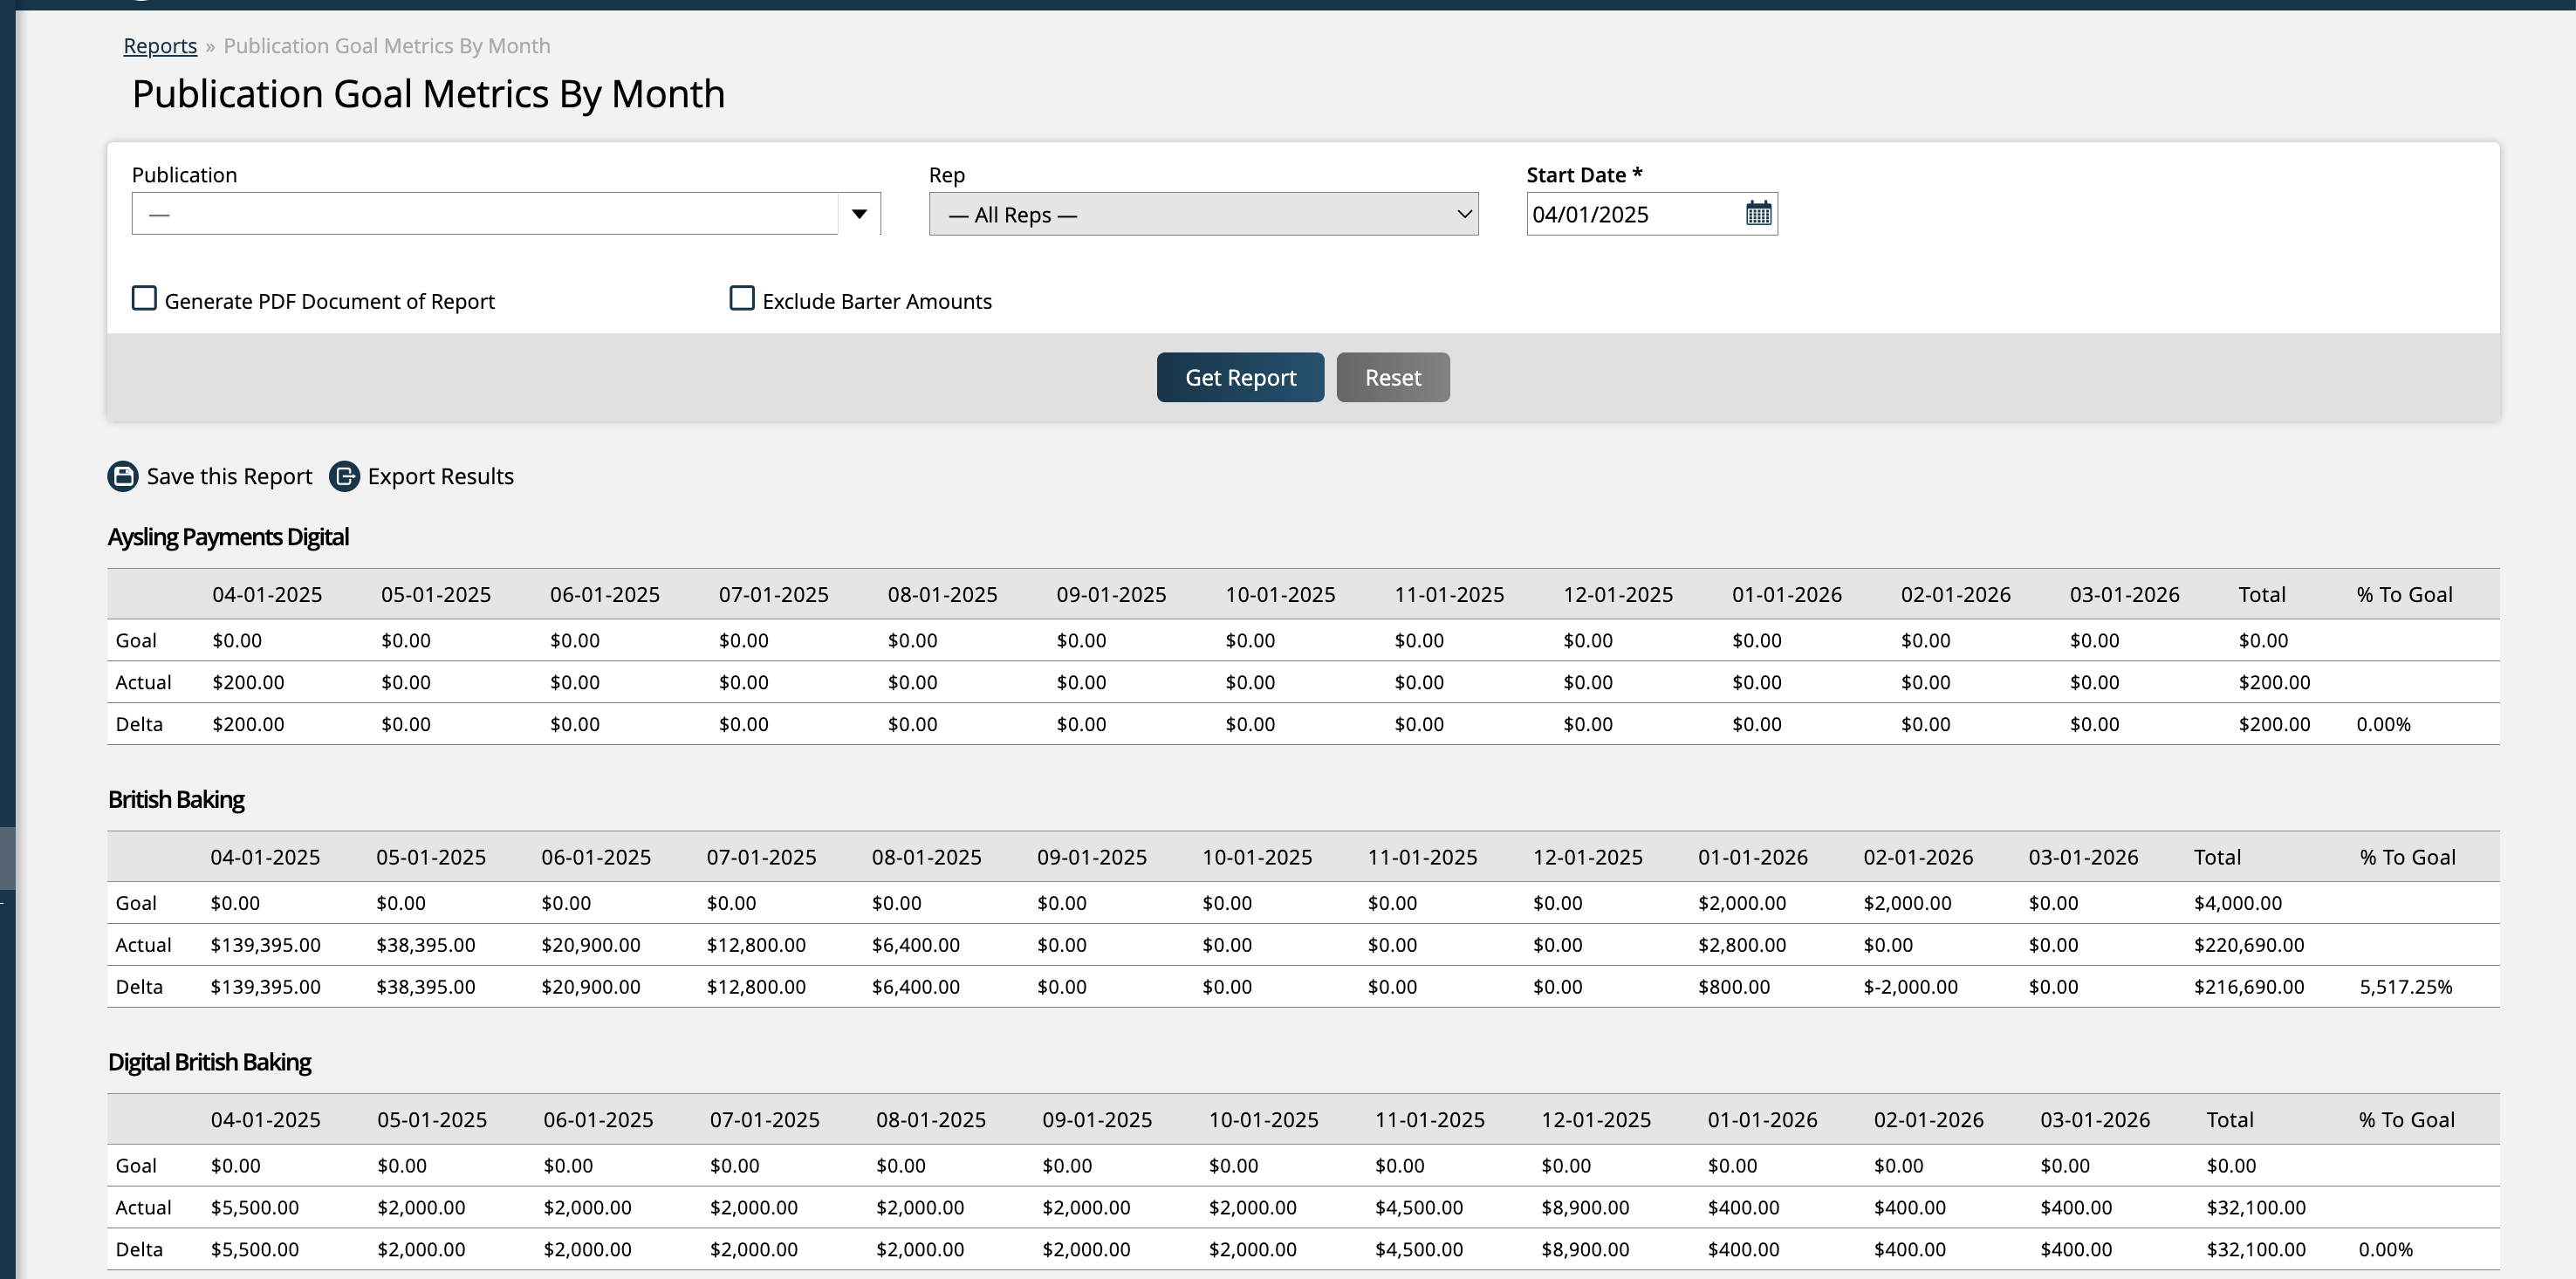The image size is (2576, 1279).
Task: Click the Get Report button
Action: (x=1240, y=377)
